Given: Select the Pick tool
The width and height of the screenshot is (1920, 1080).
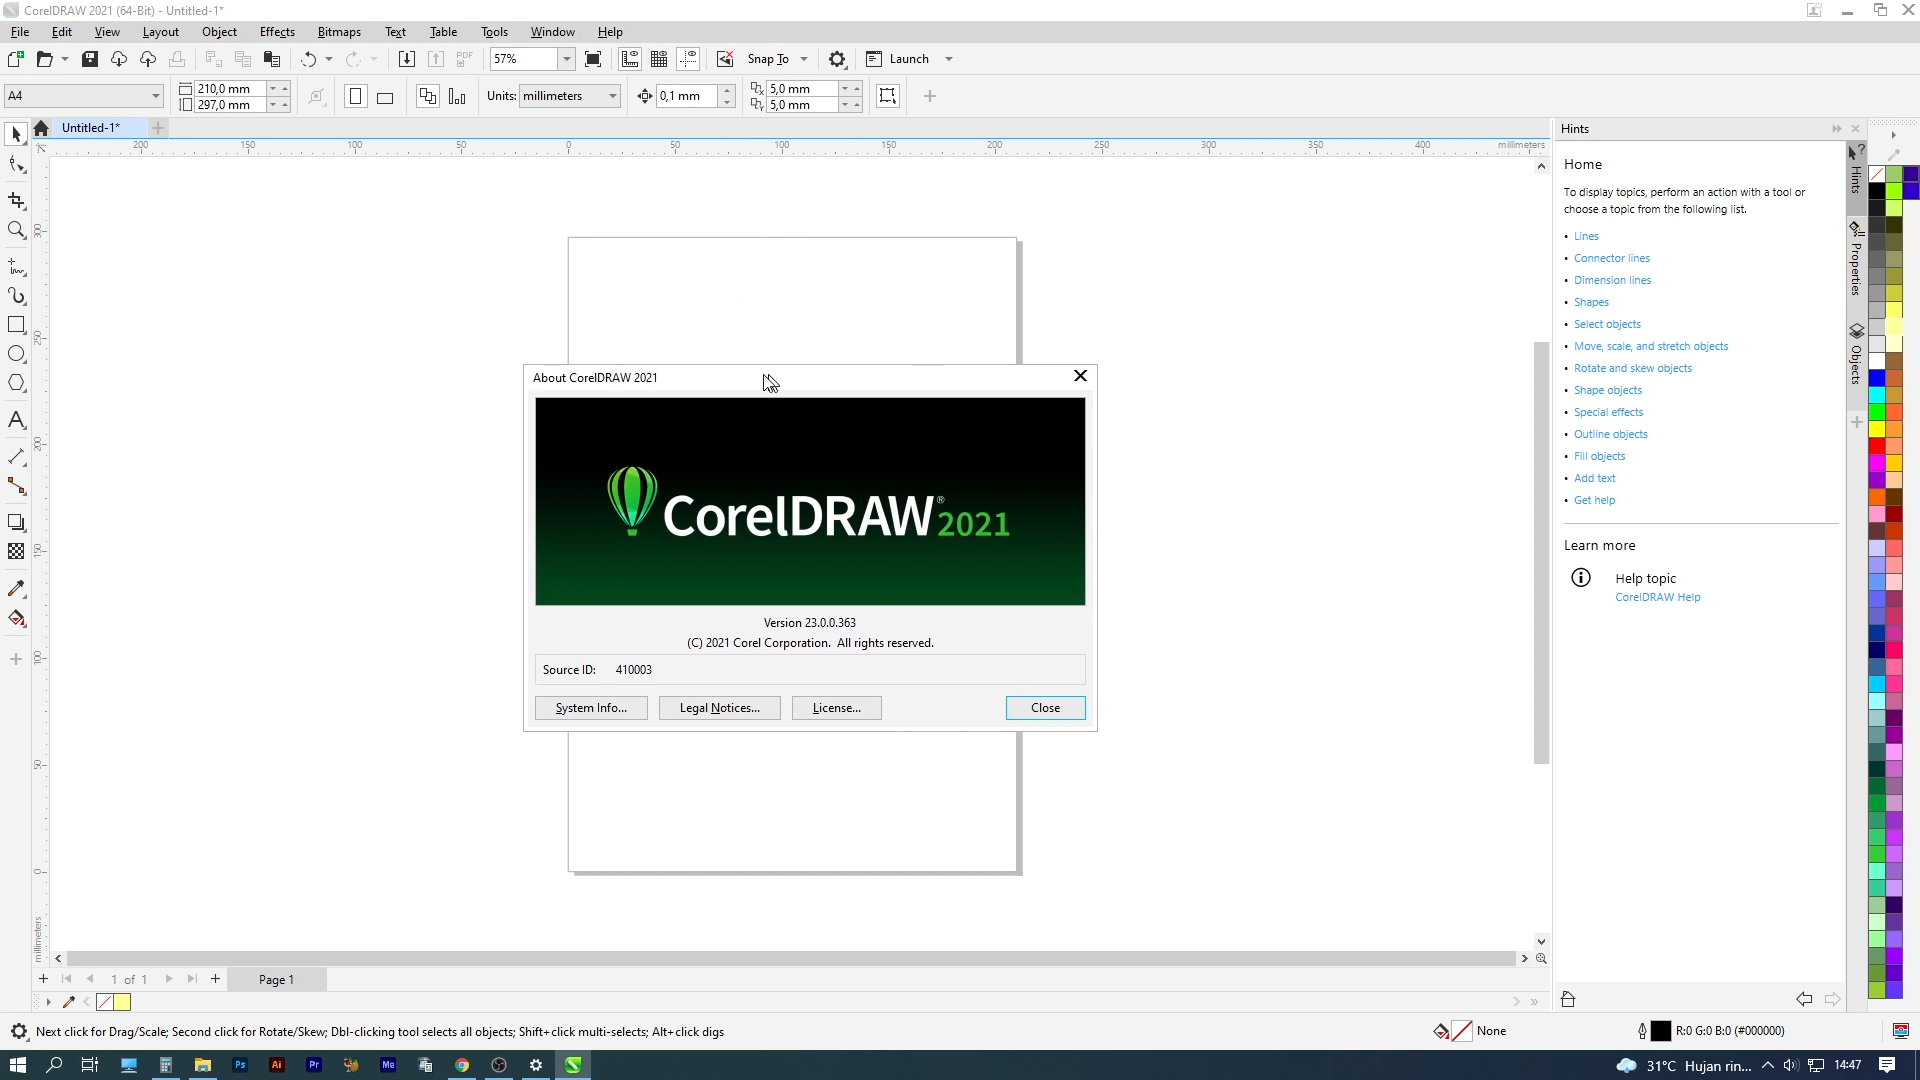Looking at the screenshot, I should coord(16,133).
